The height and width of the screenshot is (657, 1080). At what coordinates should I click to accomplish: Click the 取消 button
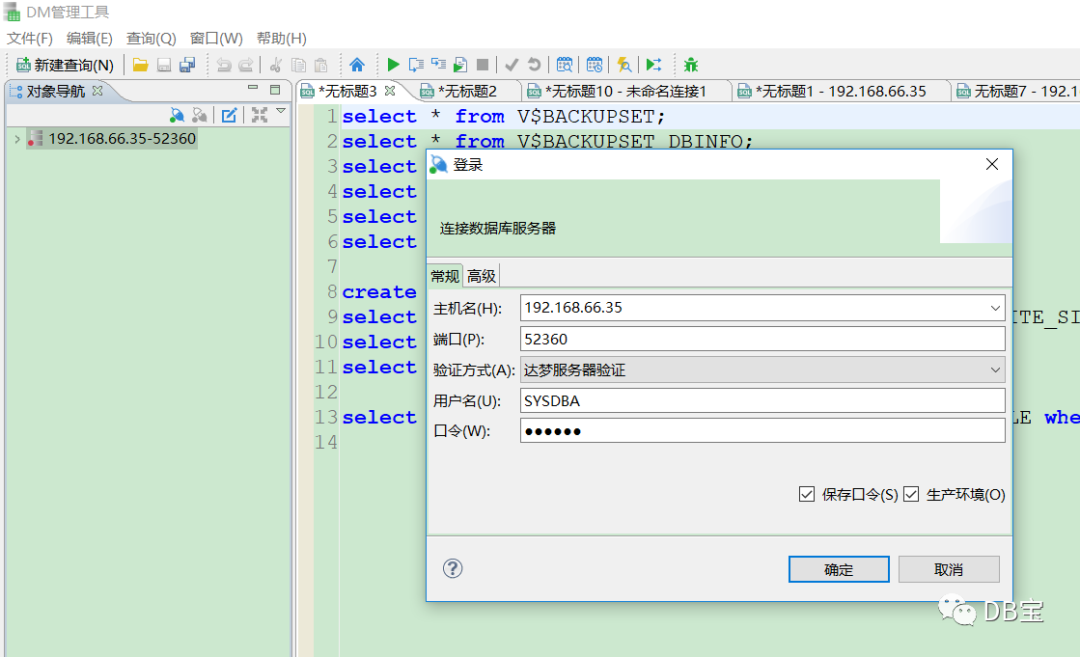pos(948,570)
